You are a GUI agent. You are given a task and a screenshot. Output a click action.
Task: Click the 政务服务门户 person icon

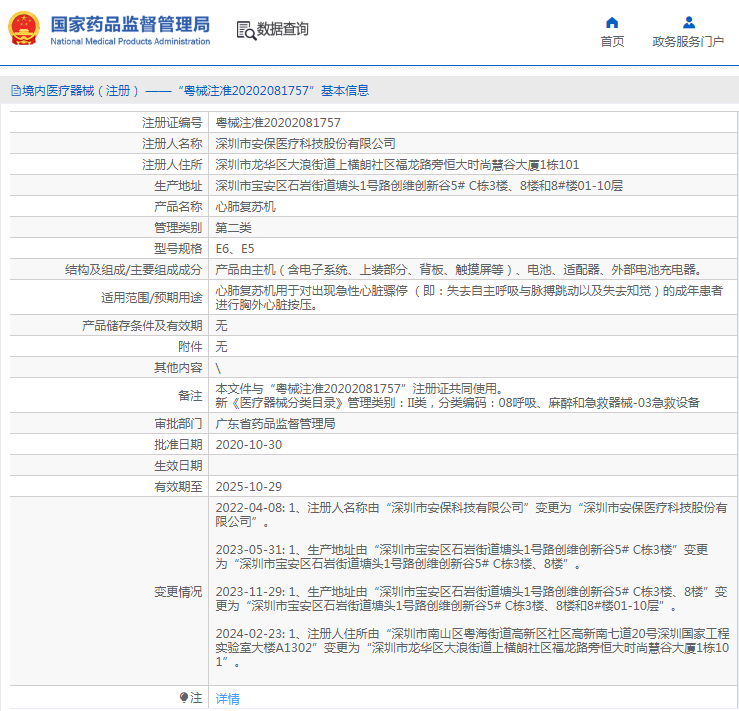click(x=688, y=22)
